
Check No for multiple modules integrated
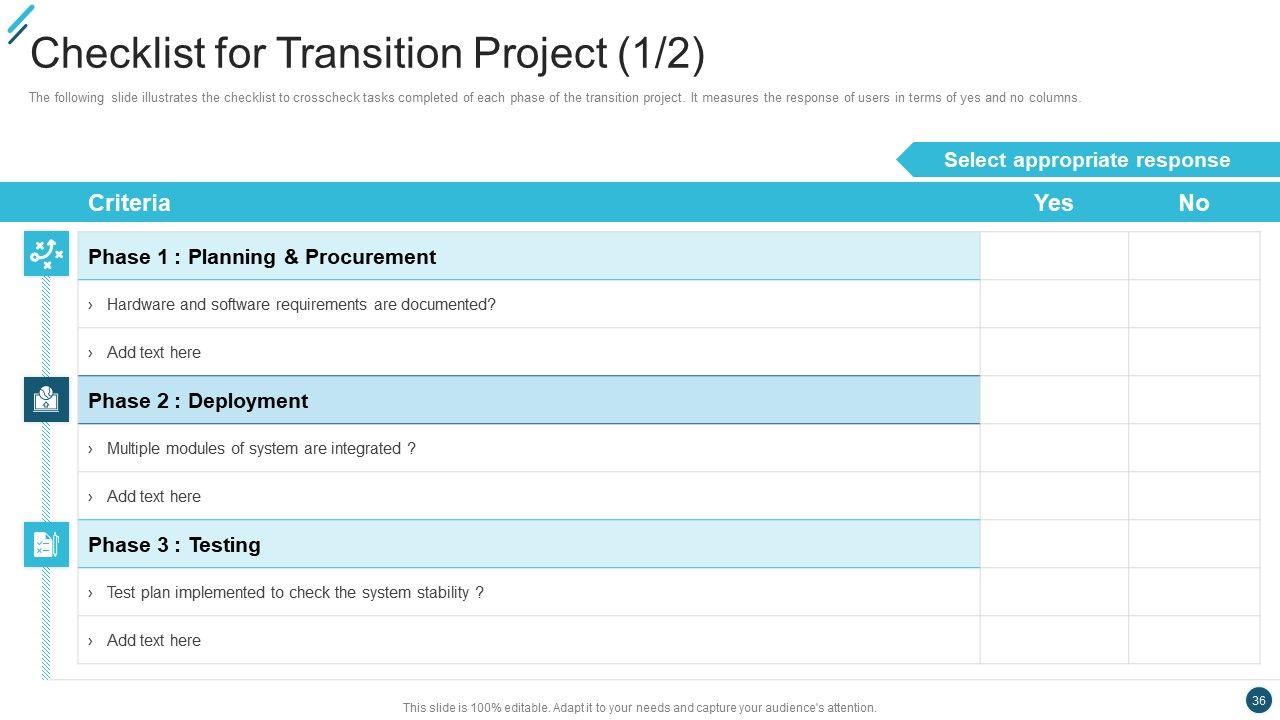pos(1194,448)
